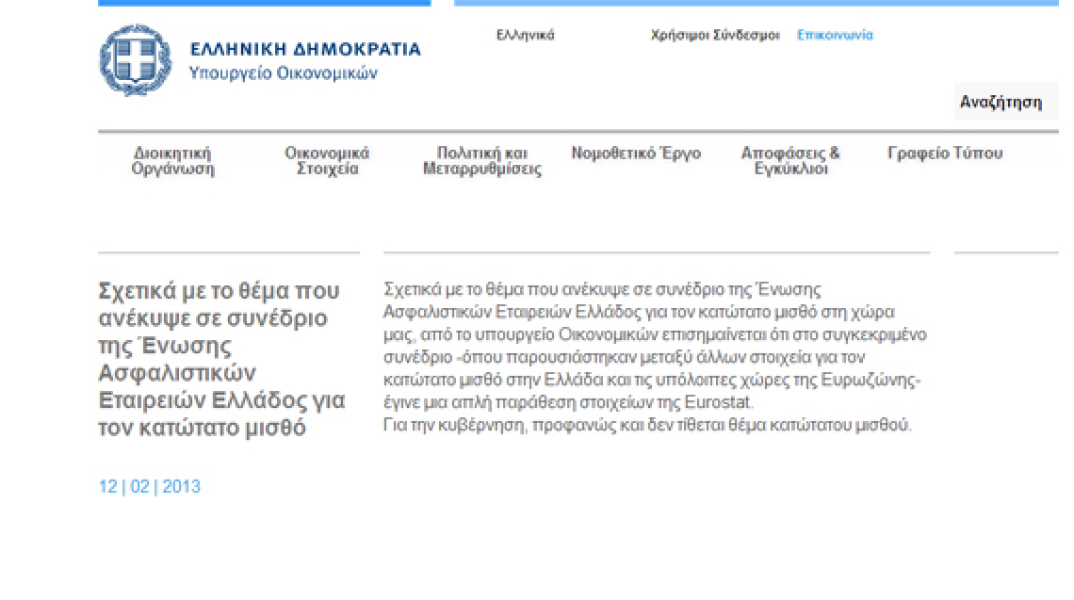Click the ΕΛΛΗΝΙΚΗ ΔΗΜΟΚΡΑΤΙΑ header title
Screen dimensions: 1074x600
coord(305,49)
